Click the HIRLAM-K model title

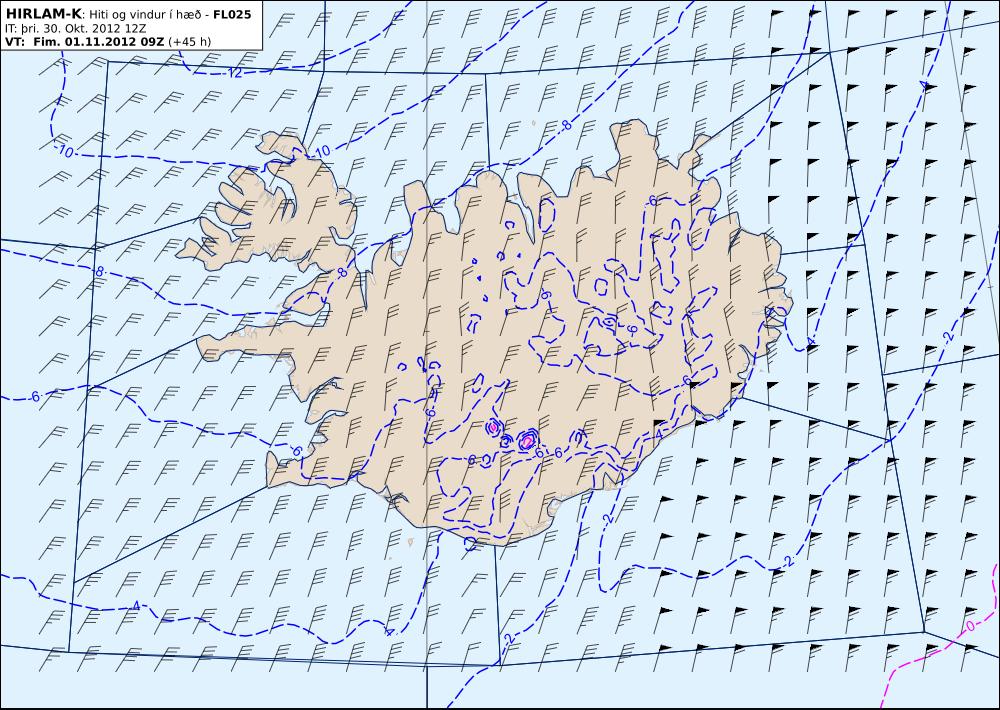point(43,14)
